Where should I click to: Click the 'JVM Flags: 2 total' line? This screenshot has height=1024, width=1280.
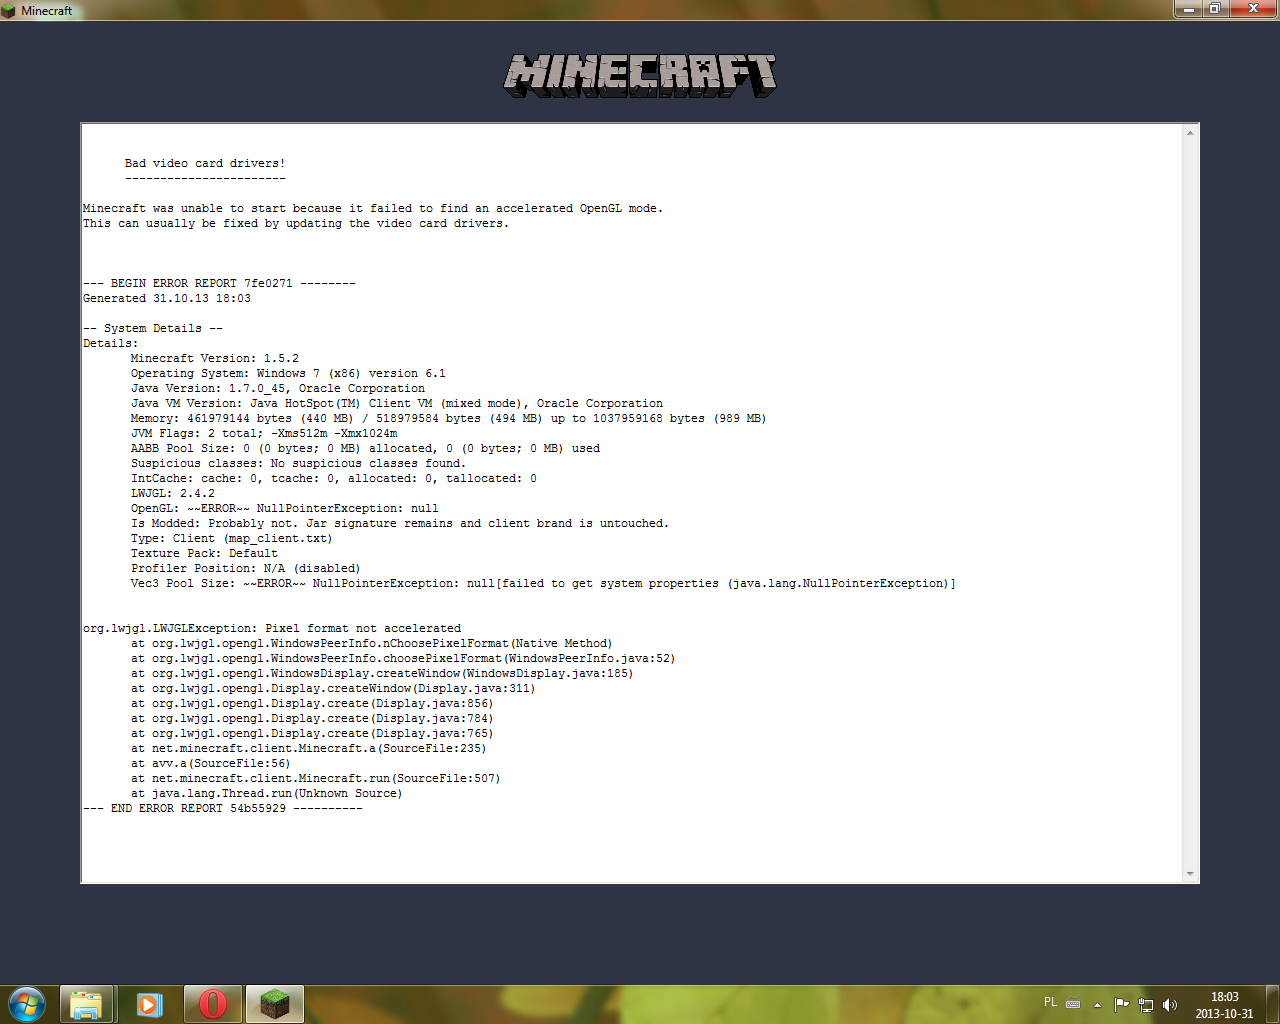coord(264,433)
